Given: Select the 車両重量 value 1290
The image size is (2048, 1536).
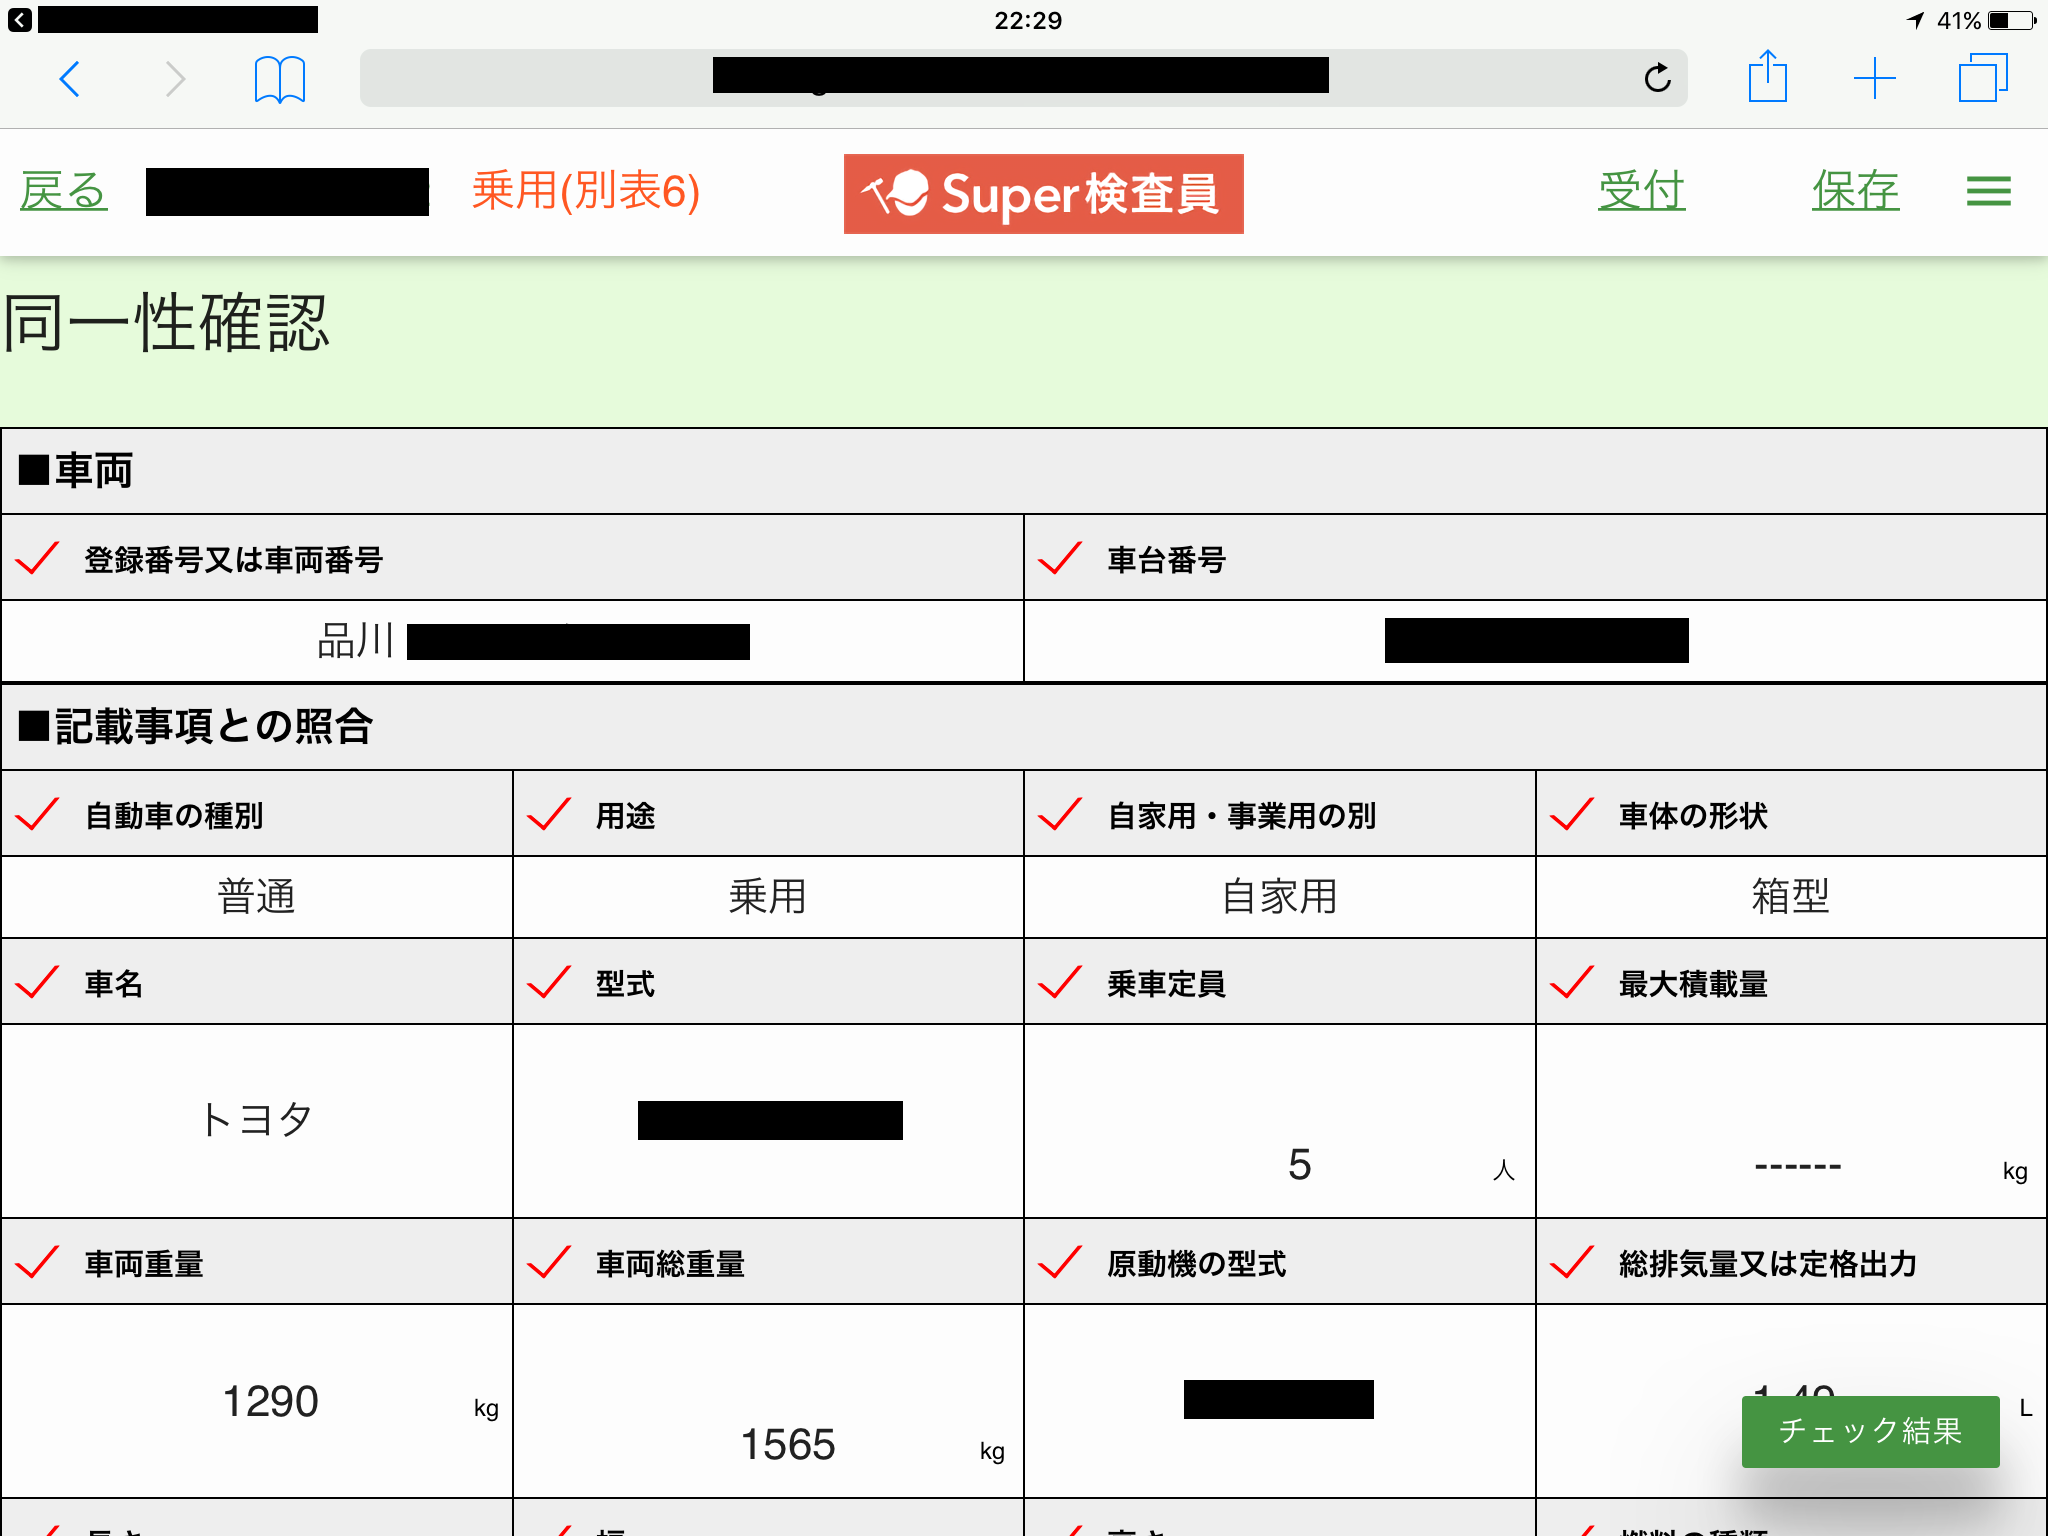Looking at the screenshot, I should click(x=270, y=1402).
